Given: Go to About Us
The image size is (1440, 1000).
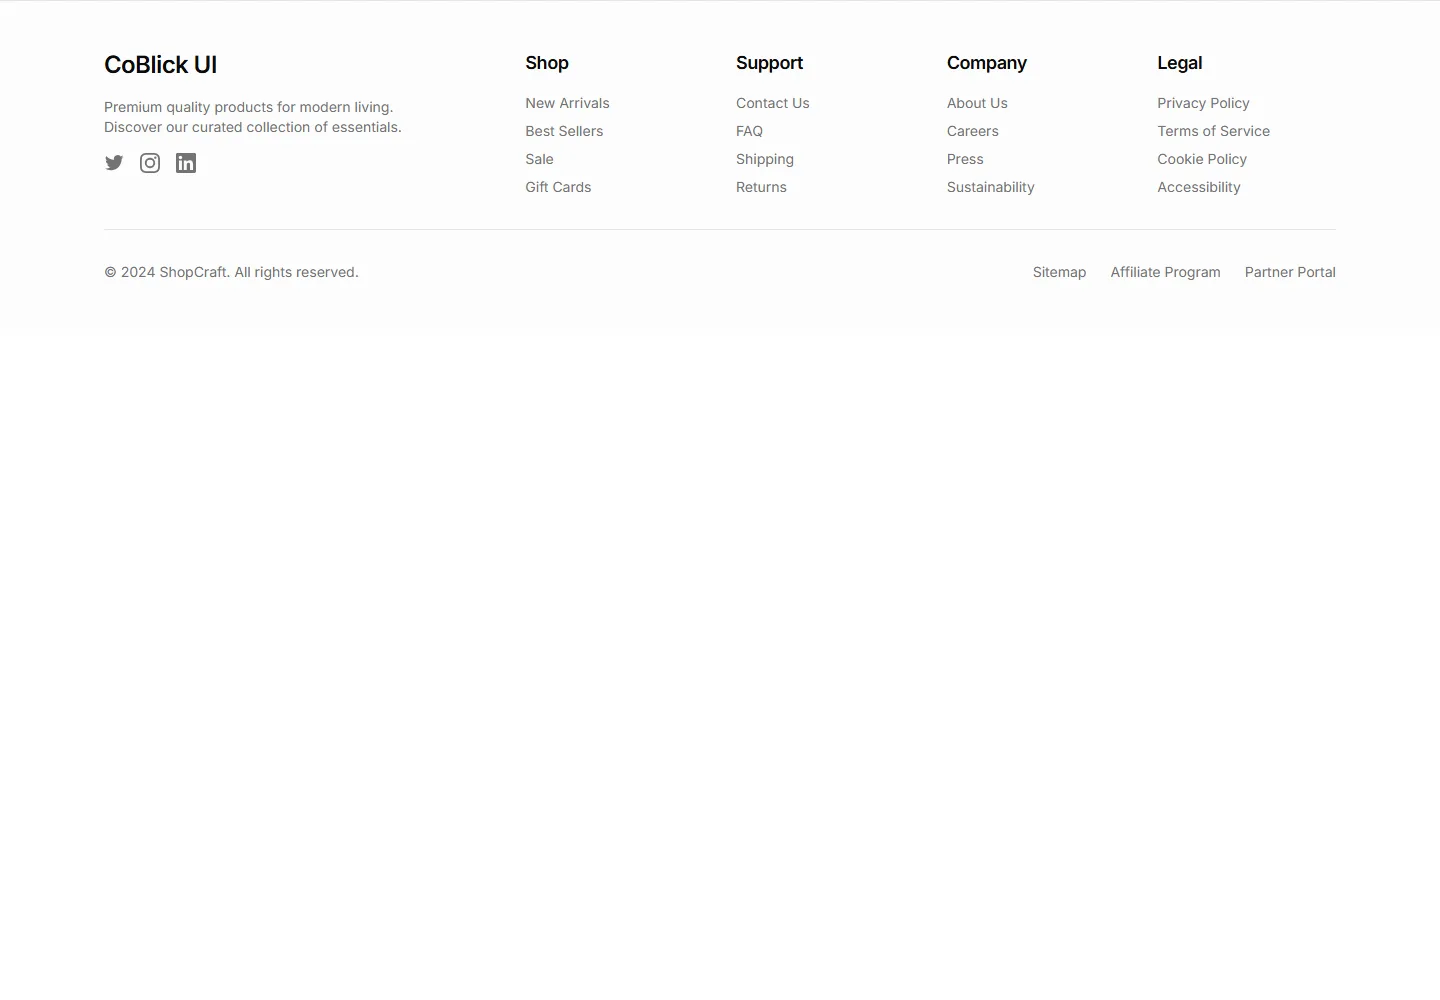Looking at the screenshot, I should (977, 103).
